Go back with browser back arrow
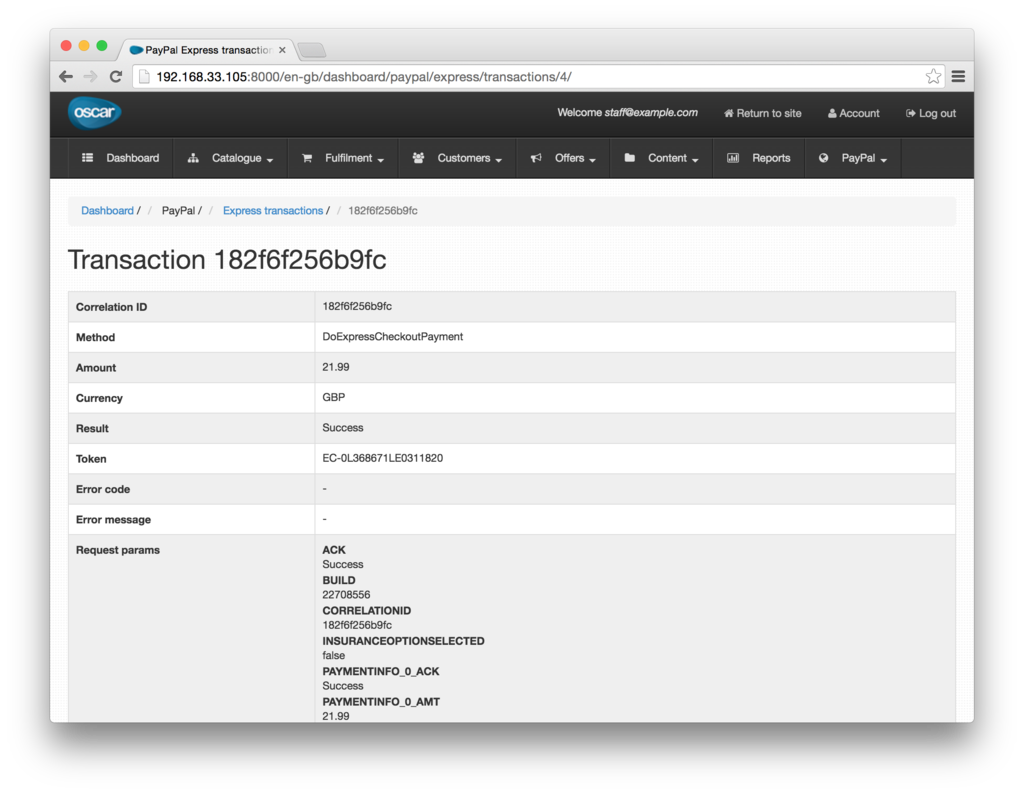This screenshot has width=1024, height=794. pyautogui.click(x=66, y=77)
